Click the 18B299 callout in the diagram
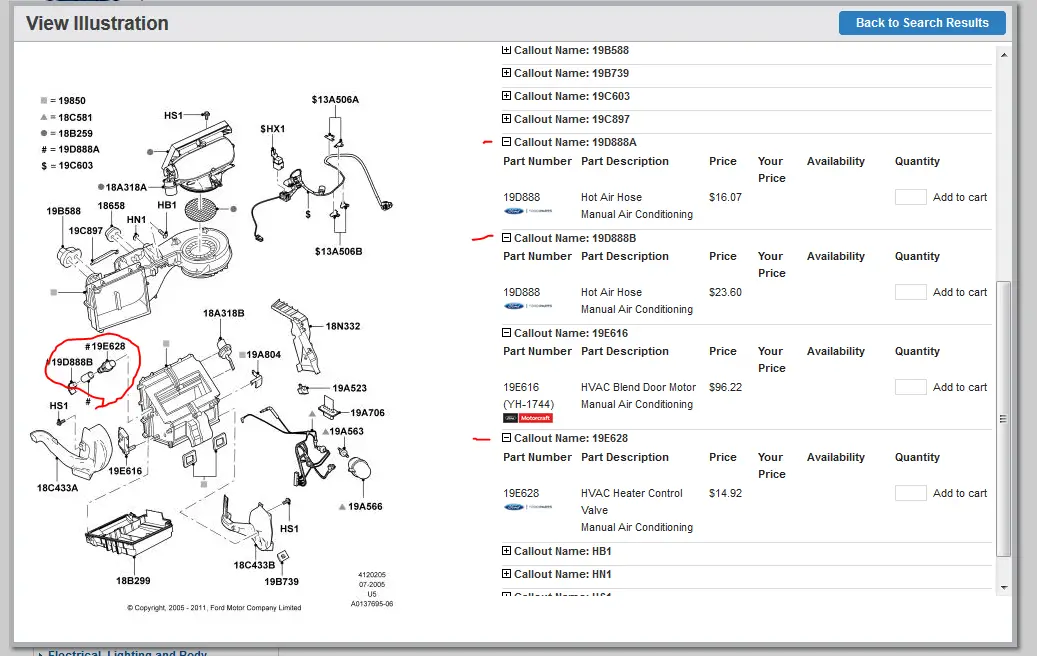This screenshot has width=1037, height=656. click(133, 581)
